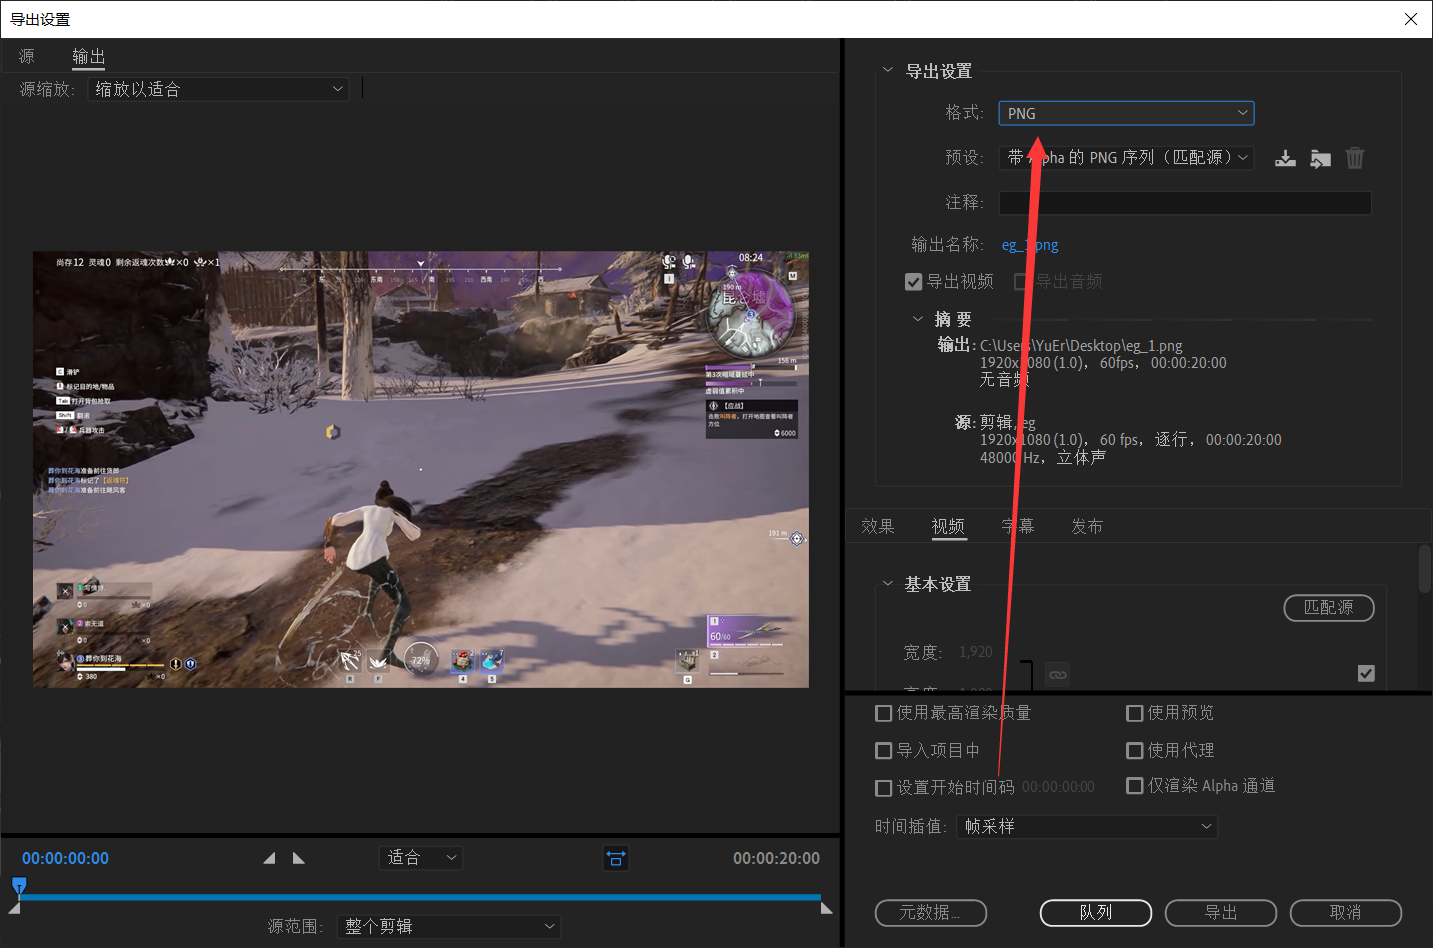Collapse the 基本设置 section

point(887,583)
